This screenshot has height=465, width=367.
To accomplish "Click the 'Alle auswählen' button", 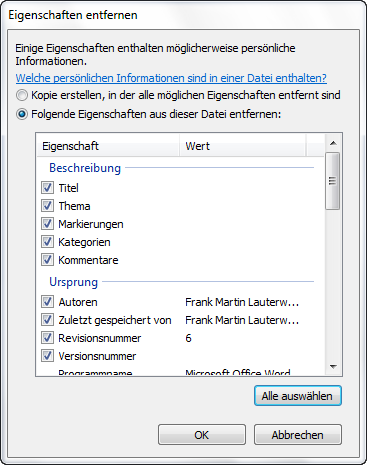I will click(x=298, y=396).
